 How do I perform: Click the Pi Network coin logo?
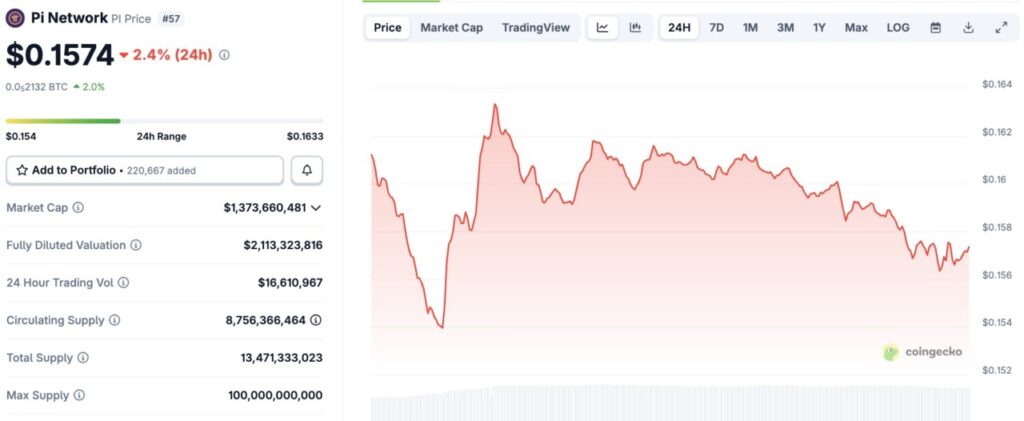click(x=15, y=18)
